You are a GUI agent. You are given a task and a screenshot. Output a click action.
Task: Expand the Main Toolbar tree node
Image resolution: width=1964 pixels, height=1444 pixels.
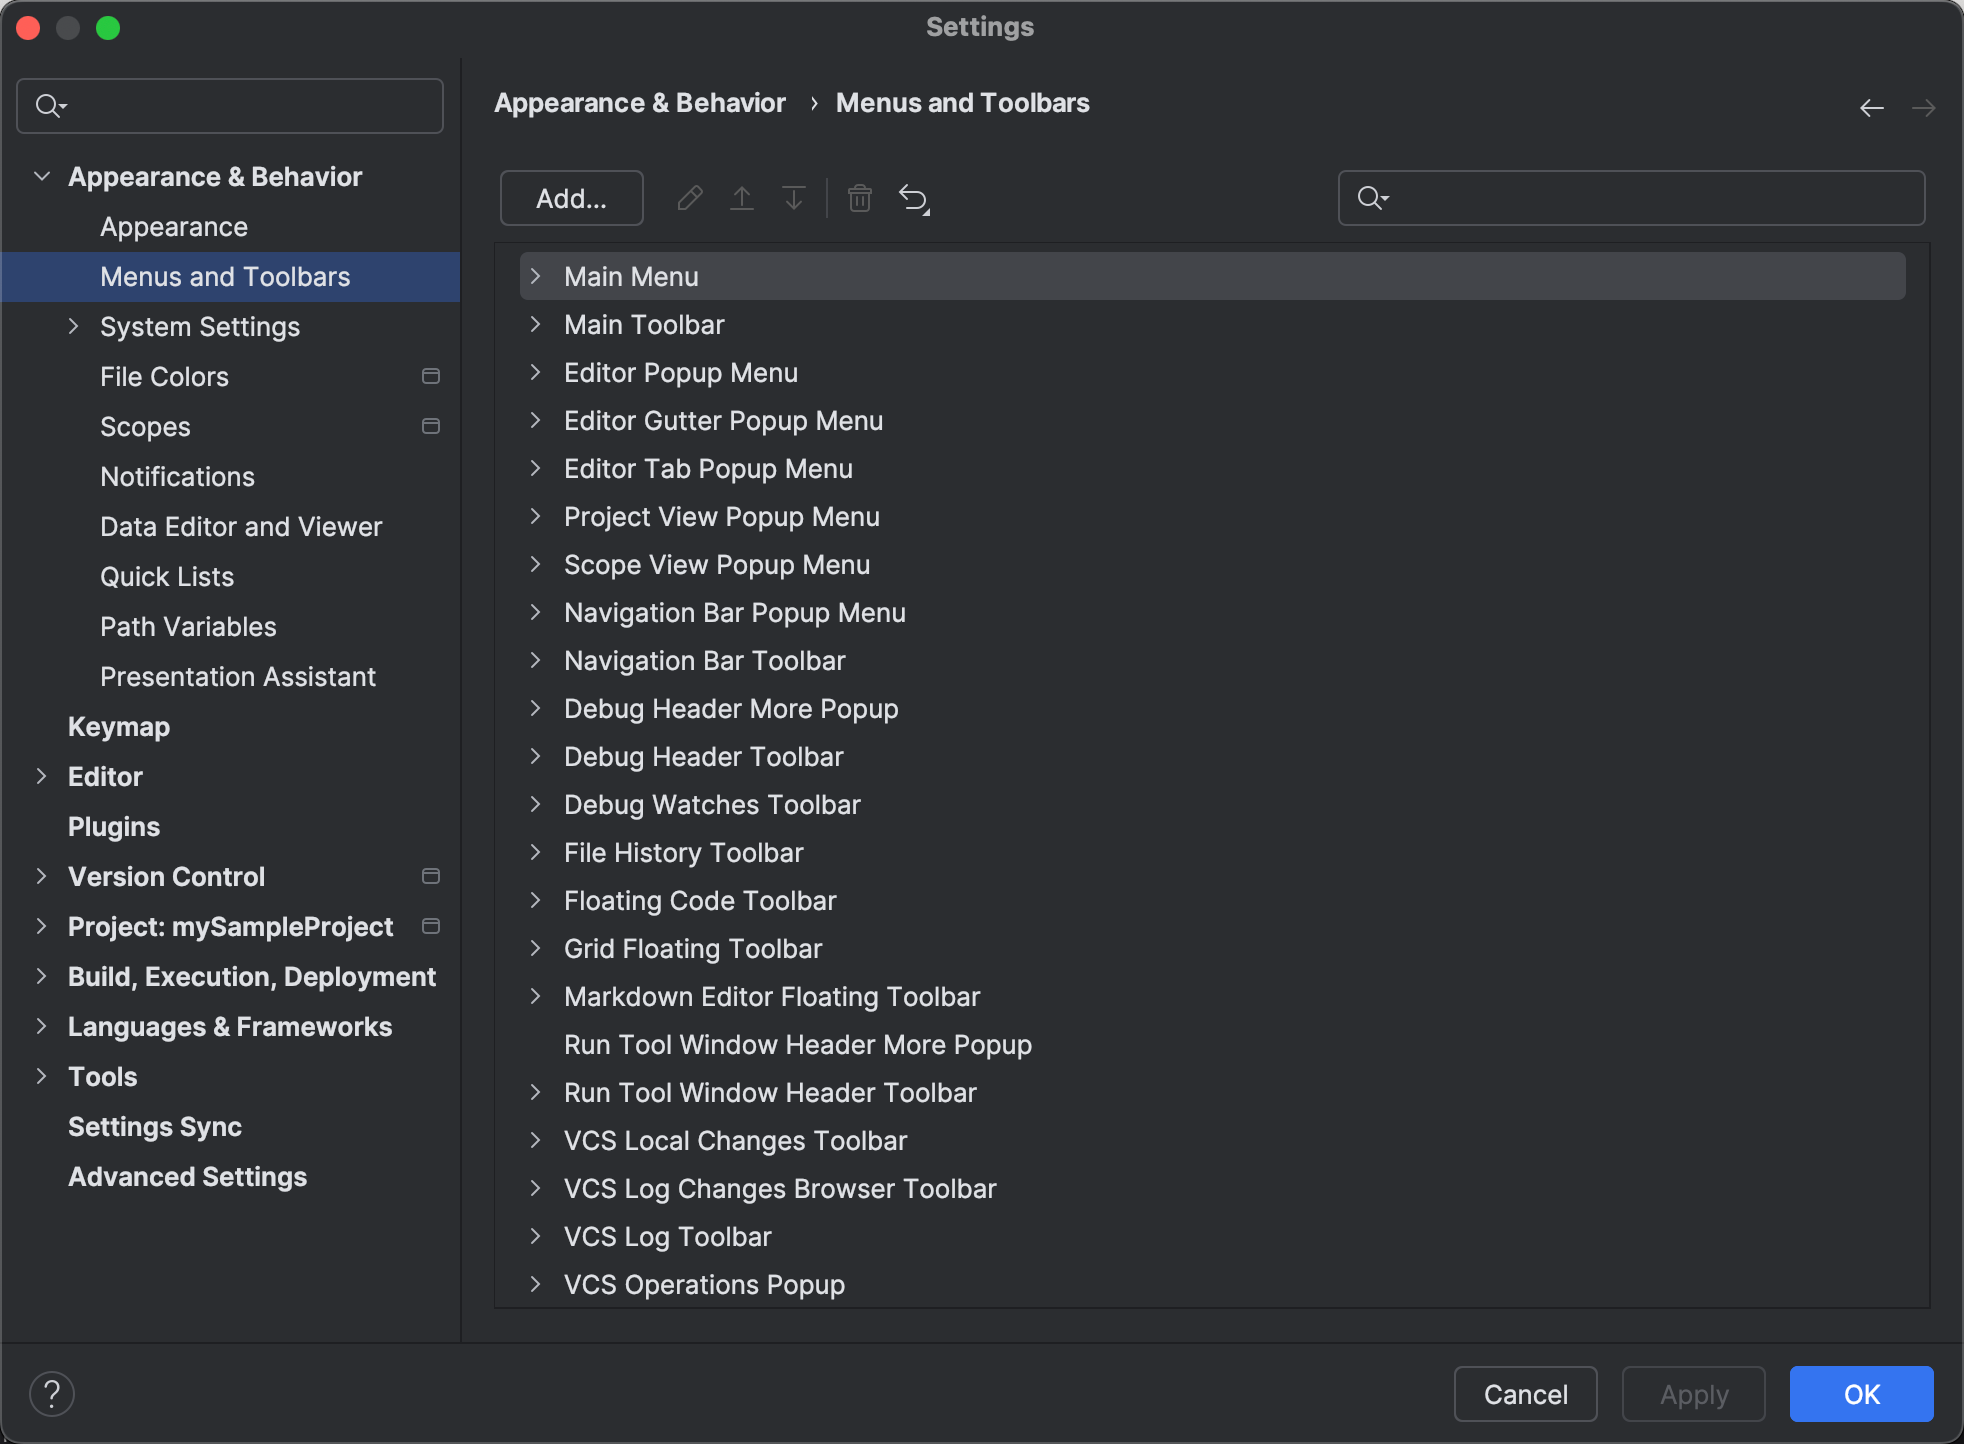[537, 324]
